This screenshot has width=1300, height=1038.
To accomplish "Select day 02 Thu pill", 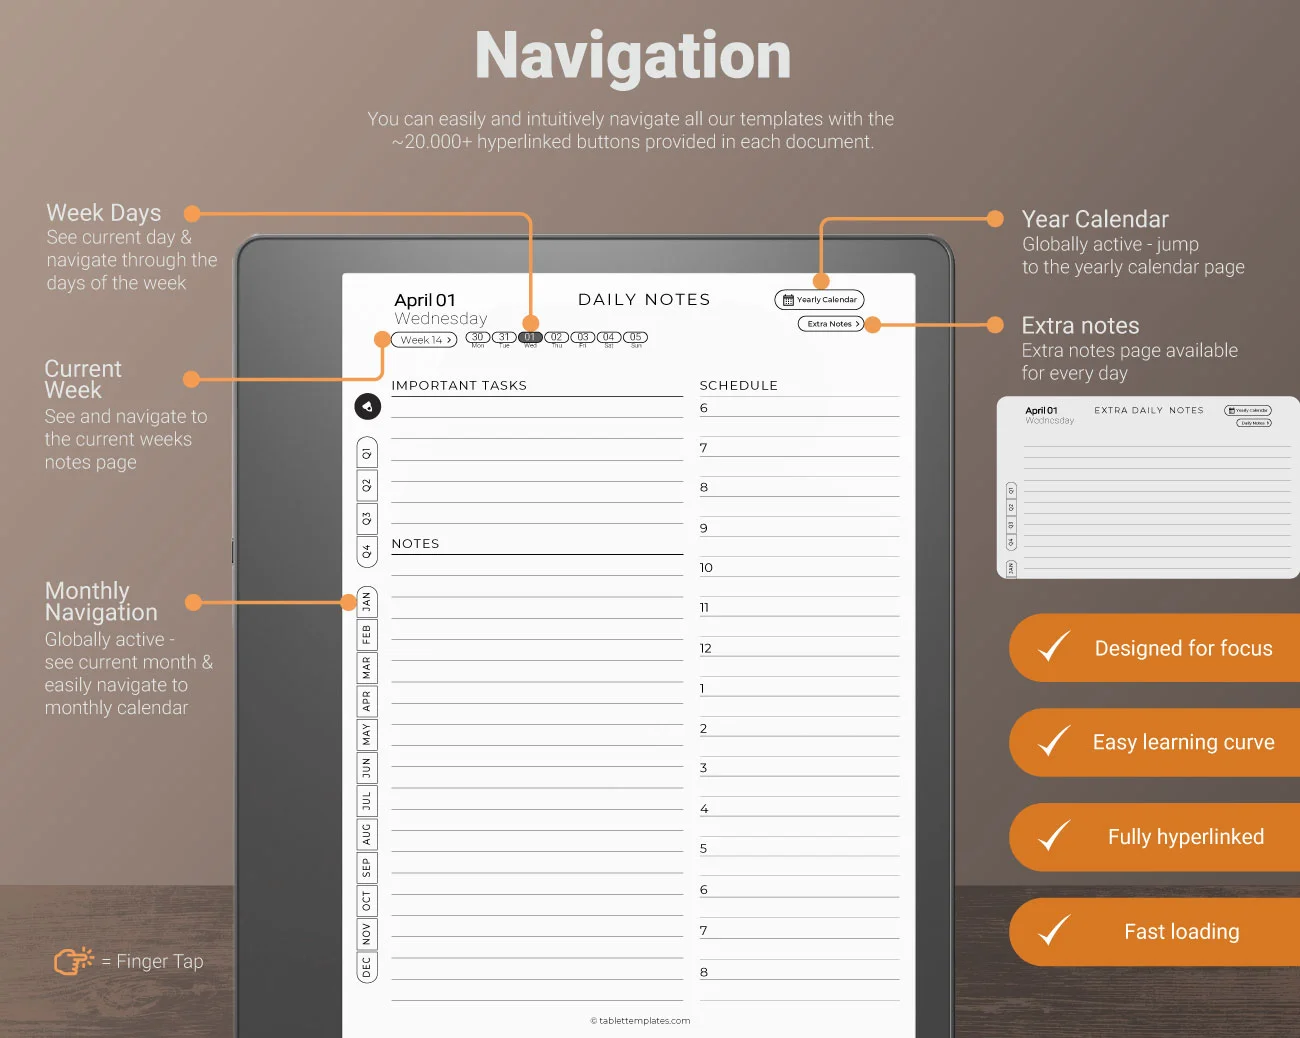I will click(x=557, y=338).
